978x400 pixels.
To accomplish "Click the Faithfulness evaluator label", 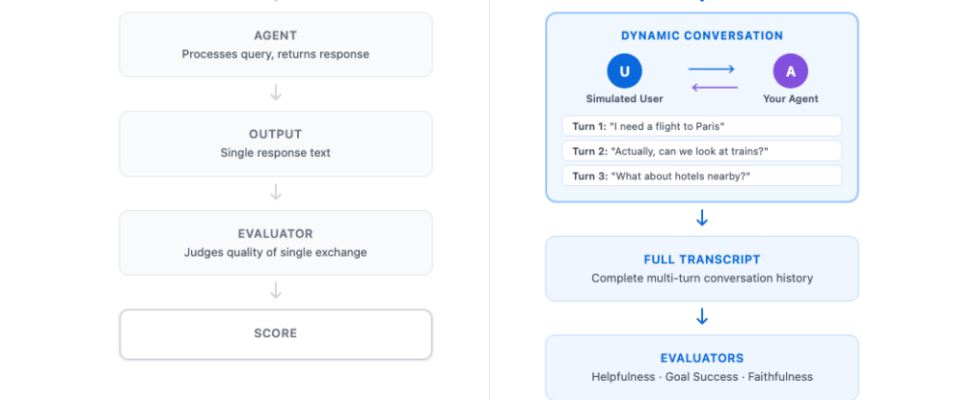I will point(778,377).
